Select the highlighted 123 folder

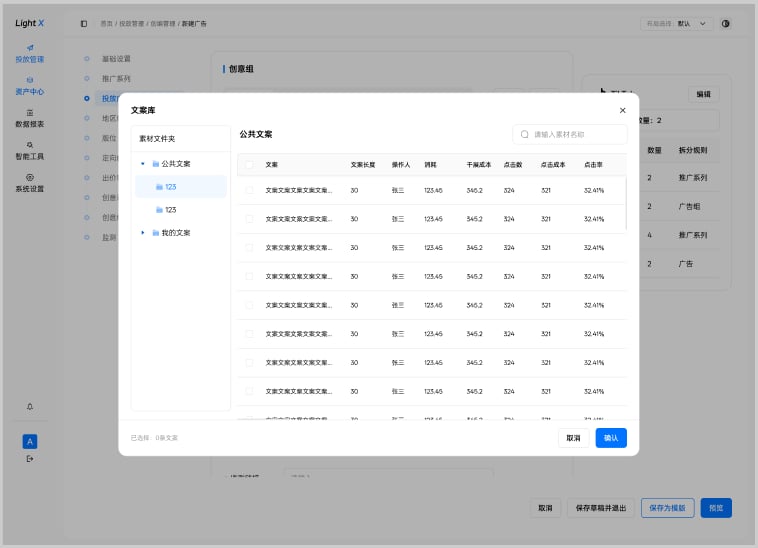[181, 187]
